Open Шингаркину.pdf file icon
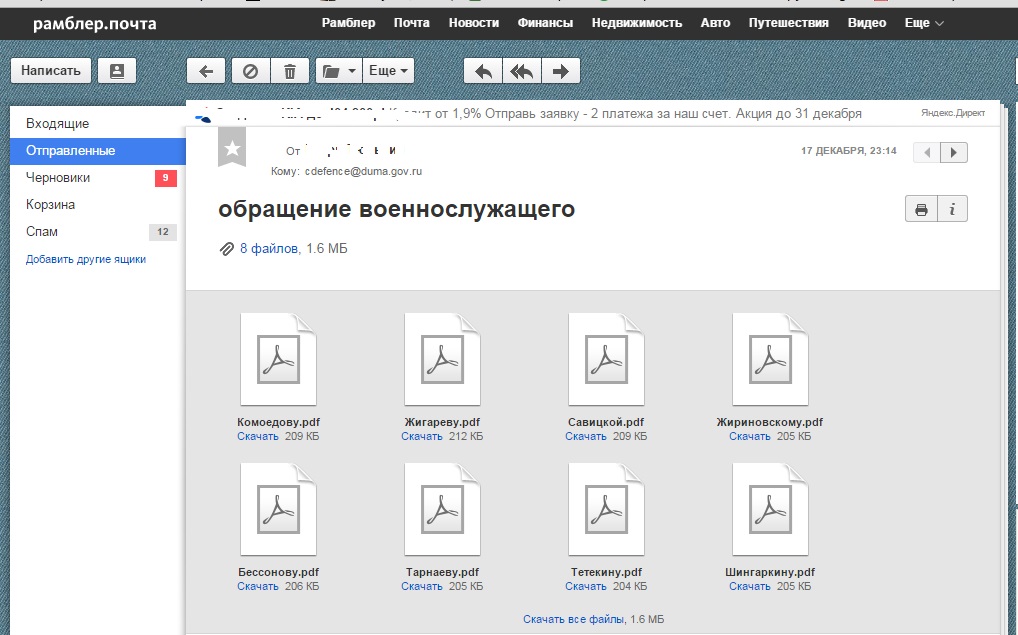This screenshot has height=635, width=1018. pyautogui.click(x=770, y=510)
